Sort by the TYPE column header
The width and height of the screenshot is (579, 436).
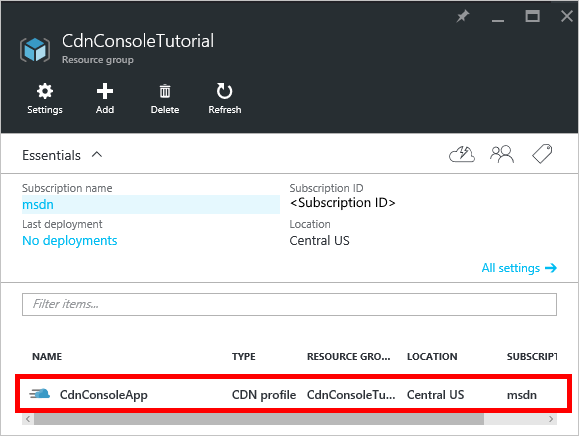click(244, 357)
